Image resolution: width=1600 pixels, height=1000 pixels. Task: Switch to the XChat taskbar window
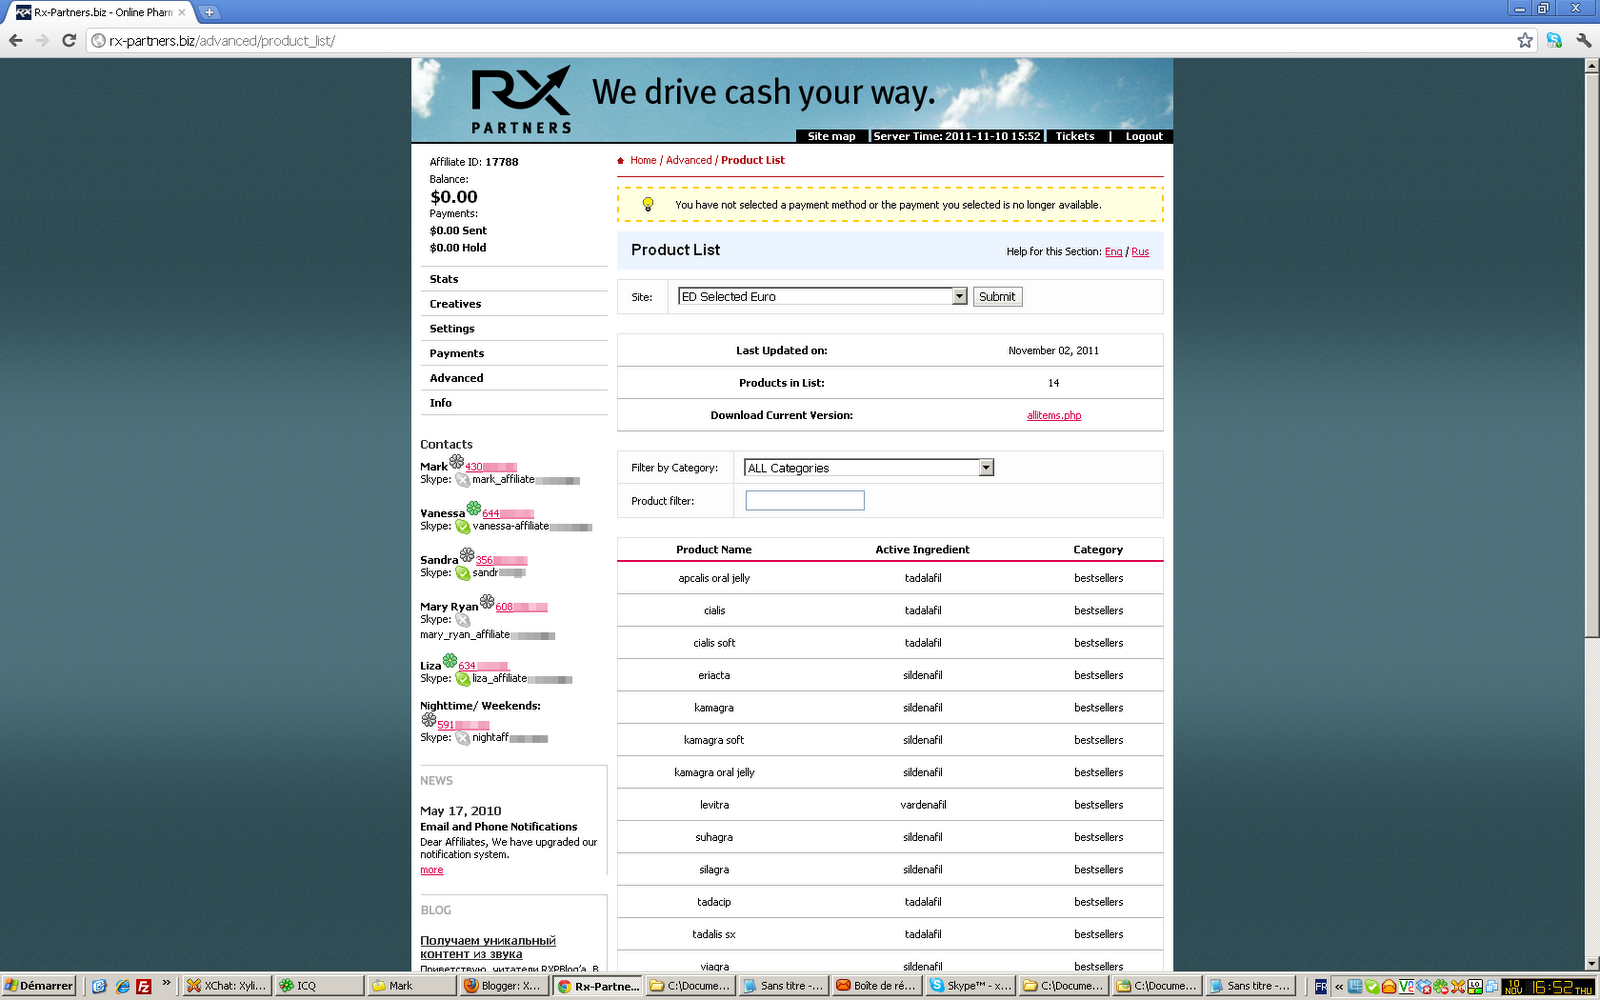pos(227,986)
